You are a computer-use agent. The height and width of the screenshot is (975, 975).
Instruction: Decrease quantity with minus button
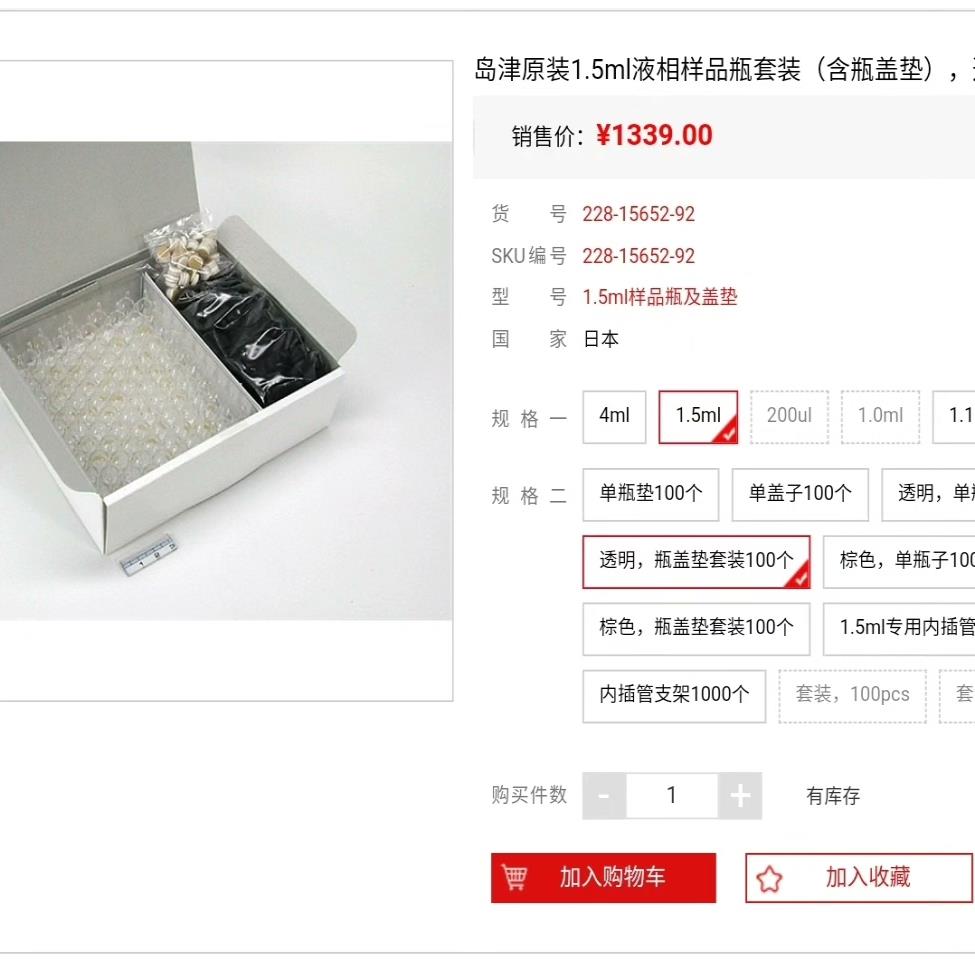(x=604, y=795)
